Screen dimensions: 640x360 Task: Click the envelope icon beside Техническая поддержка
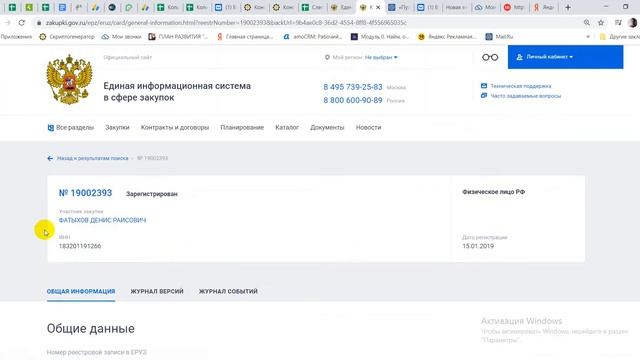[484, 86]
